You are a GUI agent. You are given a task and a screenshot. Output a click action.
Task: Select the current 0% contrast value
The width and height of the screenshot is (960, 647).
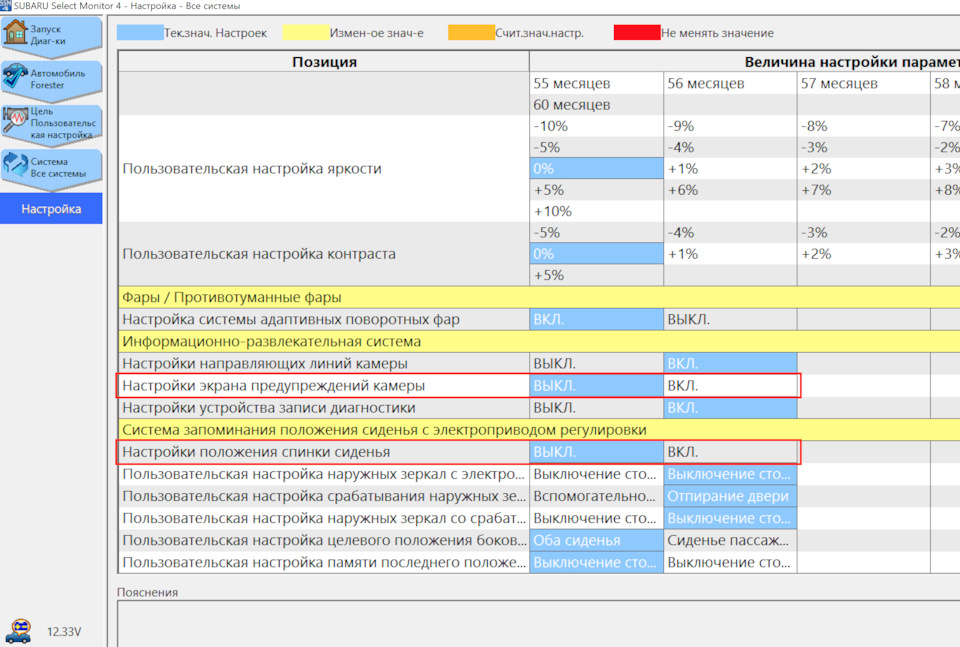(596, 253)
